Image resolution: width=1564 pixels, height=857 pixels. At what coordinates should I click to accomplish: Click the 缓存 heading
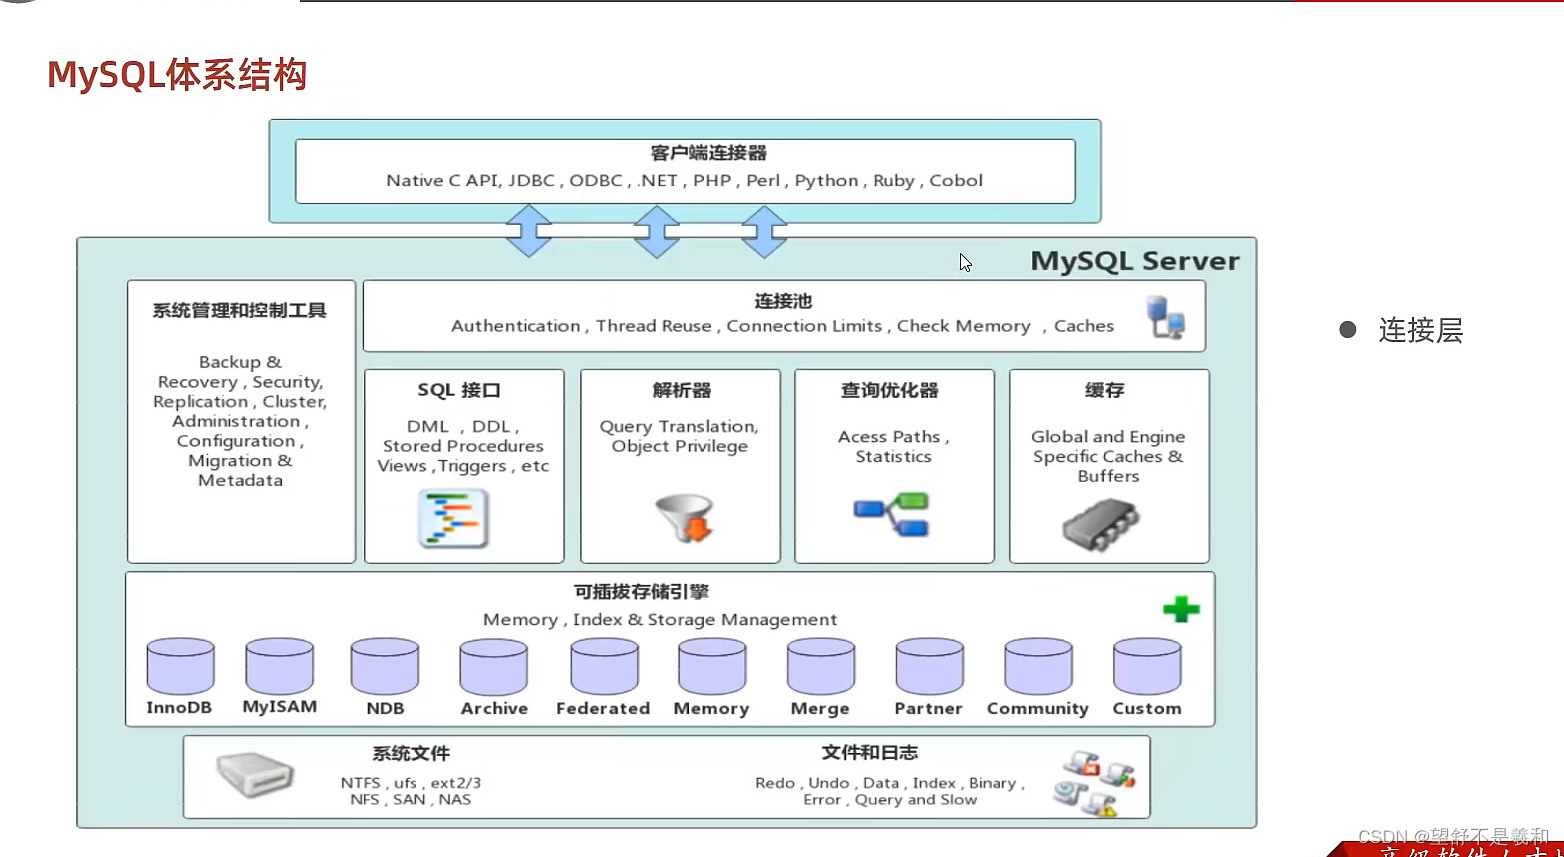1105,391
